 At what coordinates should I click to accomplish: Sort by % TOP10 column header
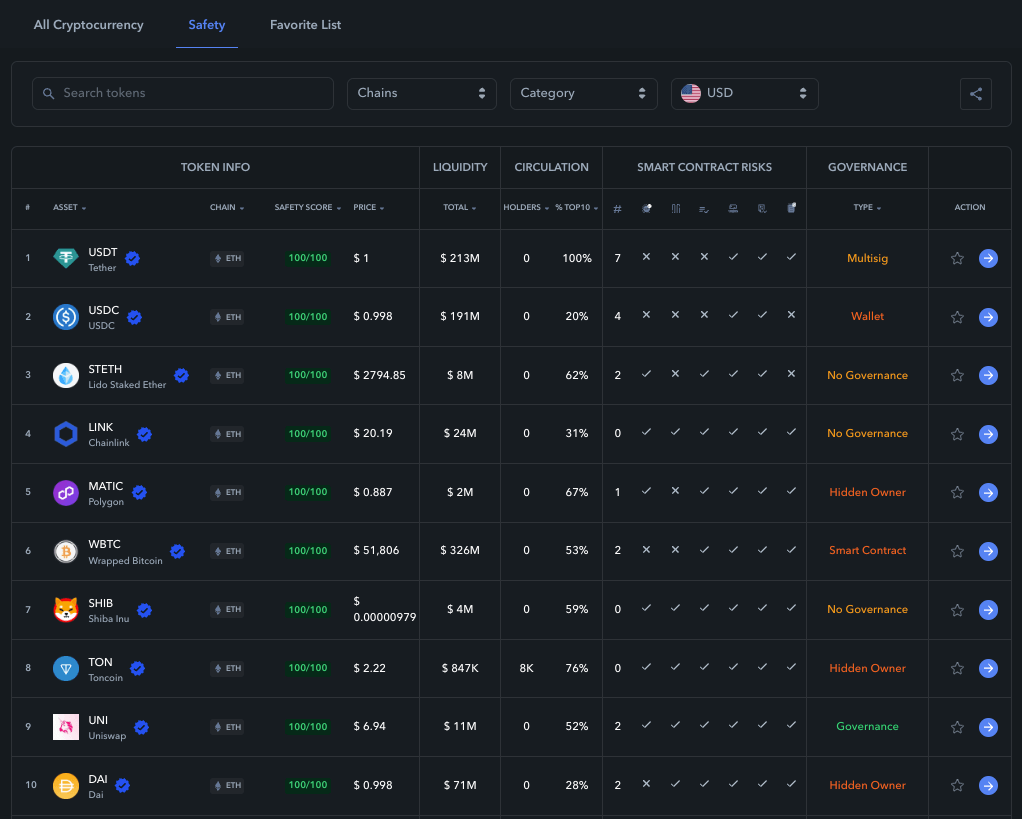pos(576,207)
